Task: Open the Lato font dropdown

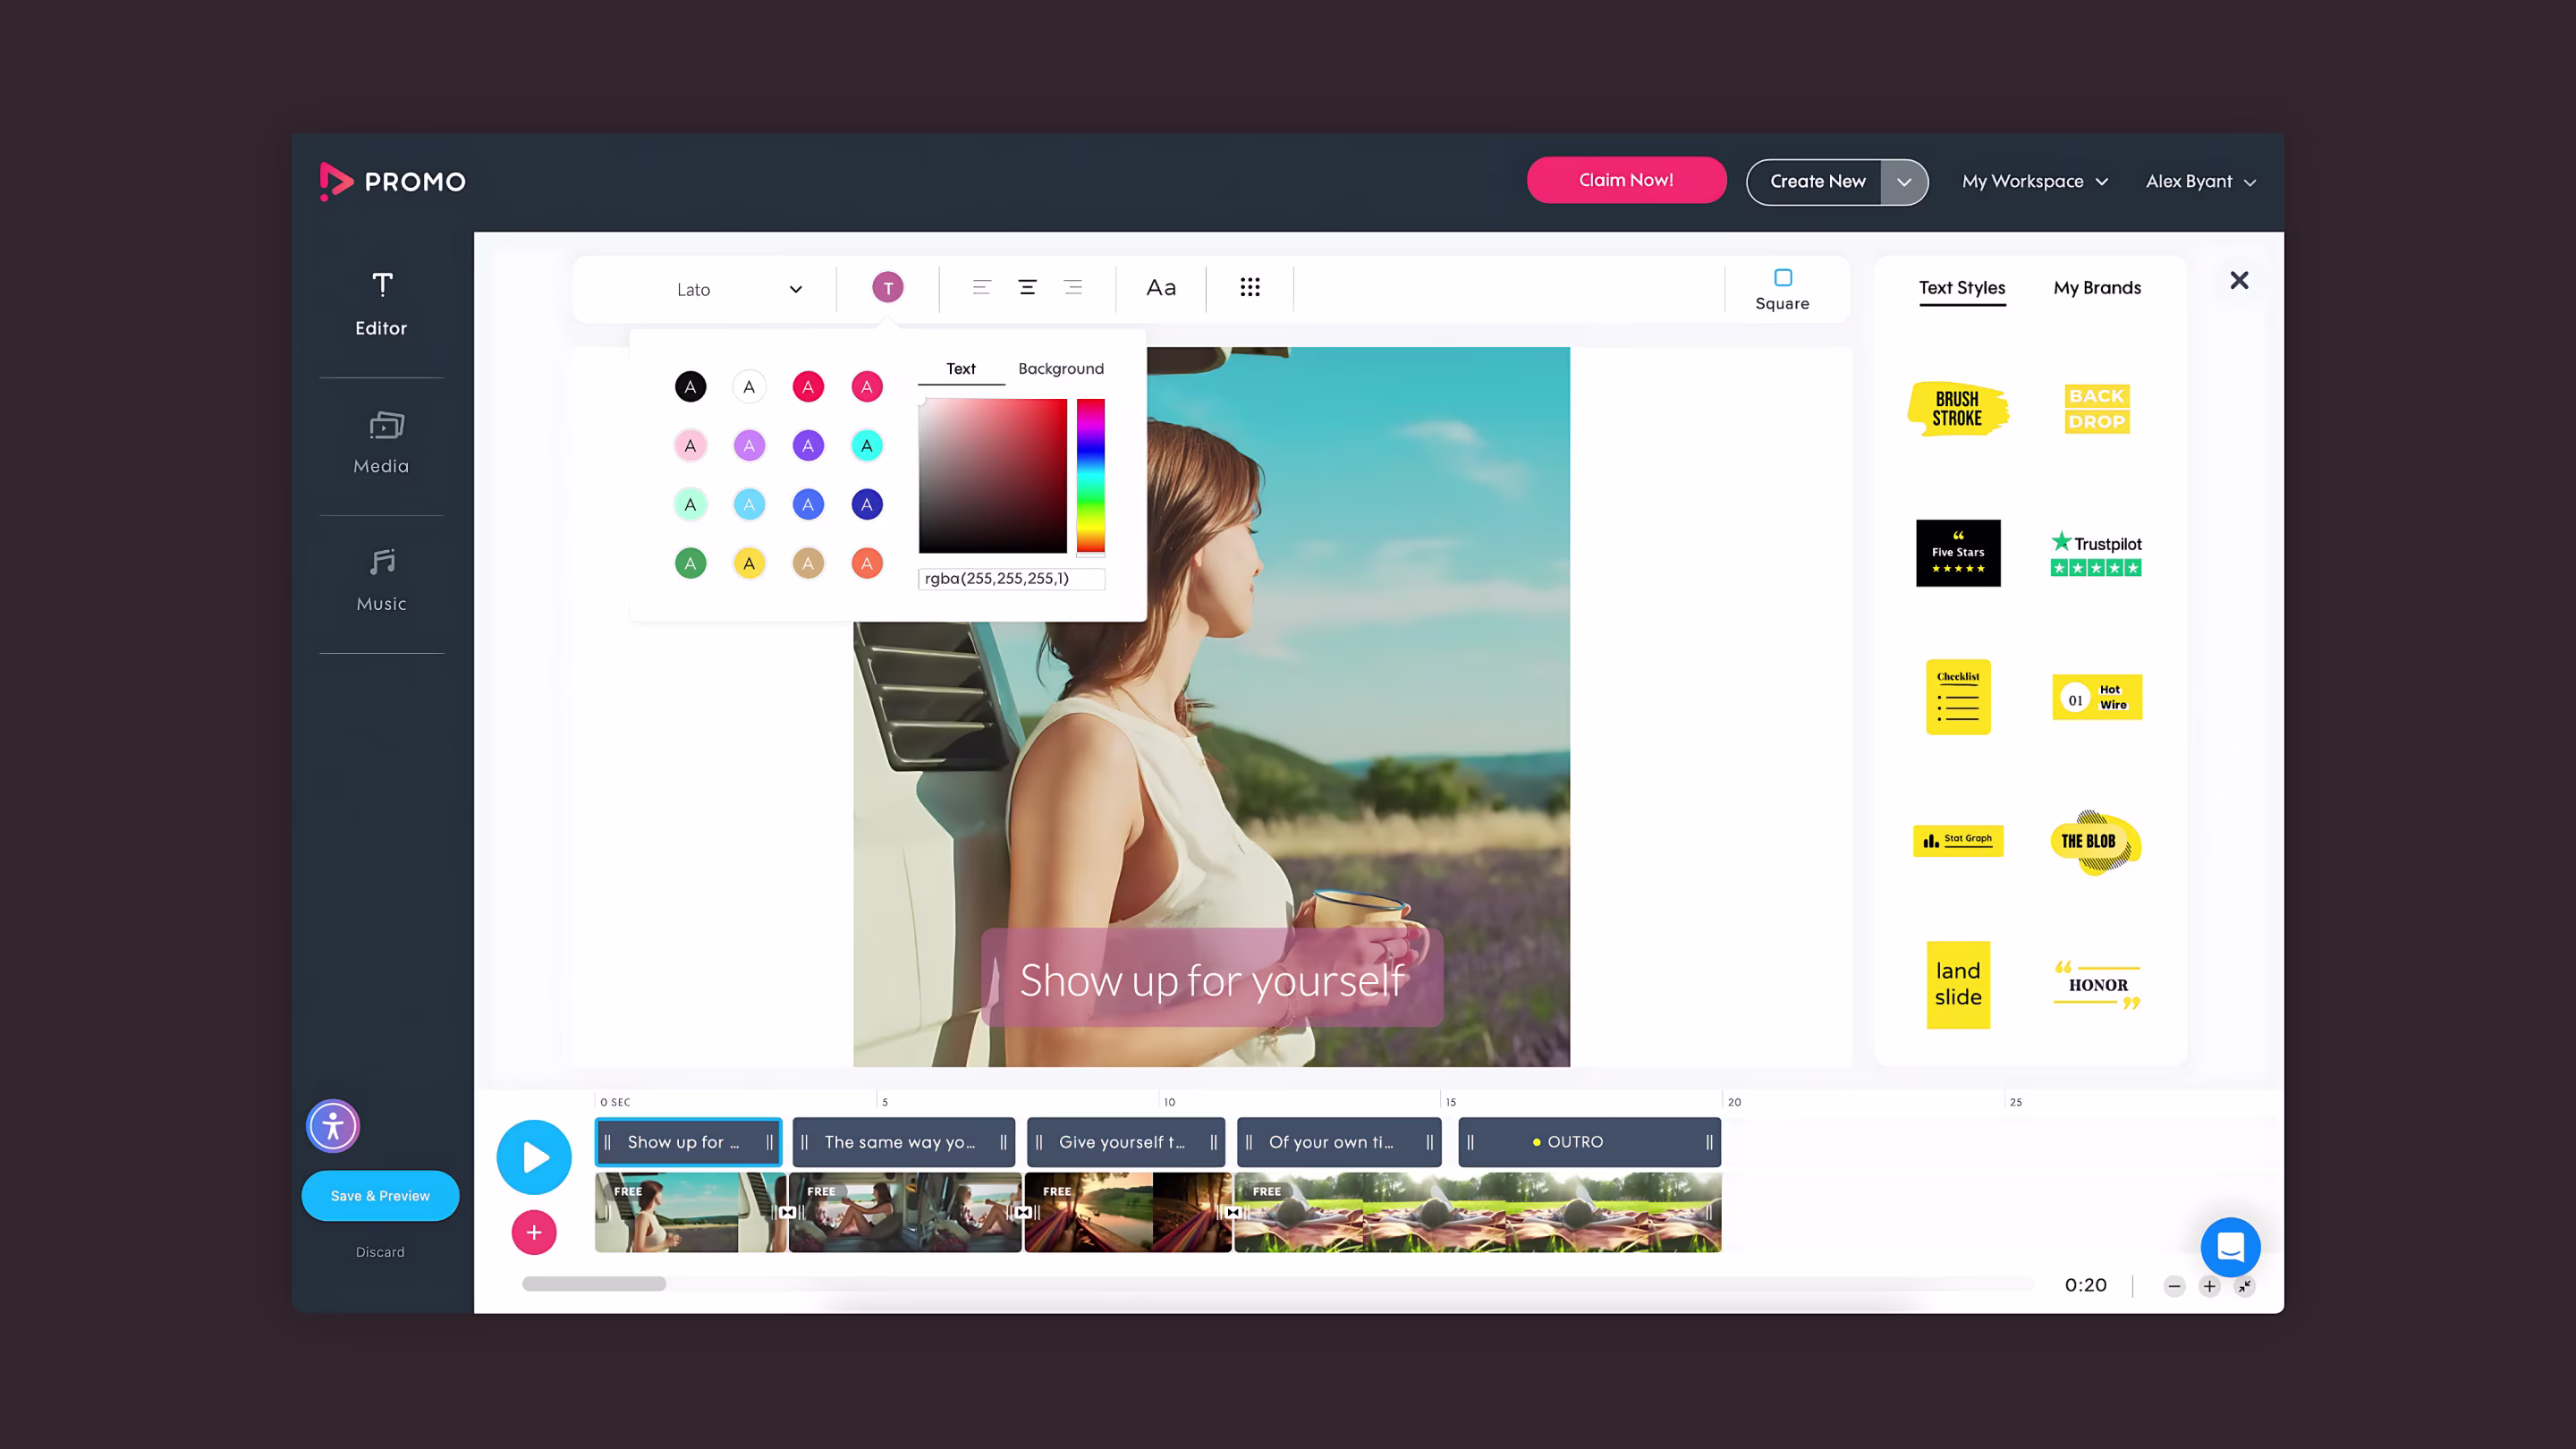Action: point(739,289)
